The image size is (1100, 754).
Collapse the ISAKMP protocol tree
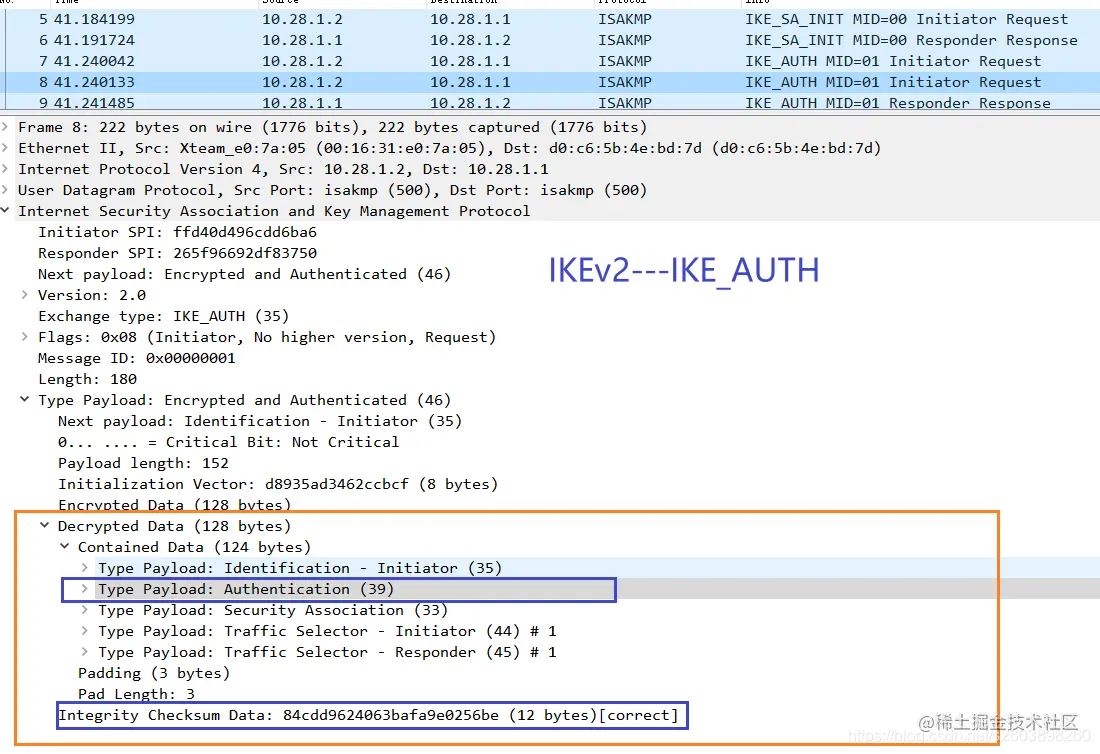coord(6,210)
